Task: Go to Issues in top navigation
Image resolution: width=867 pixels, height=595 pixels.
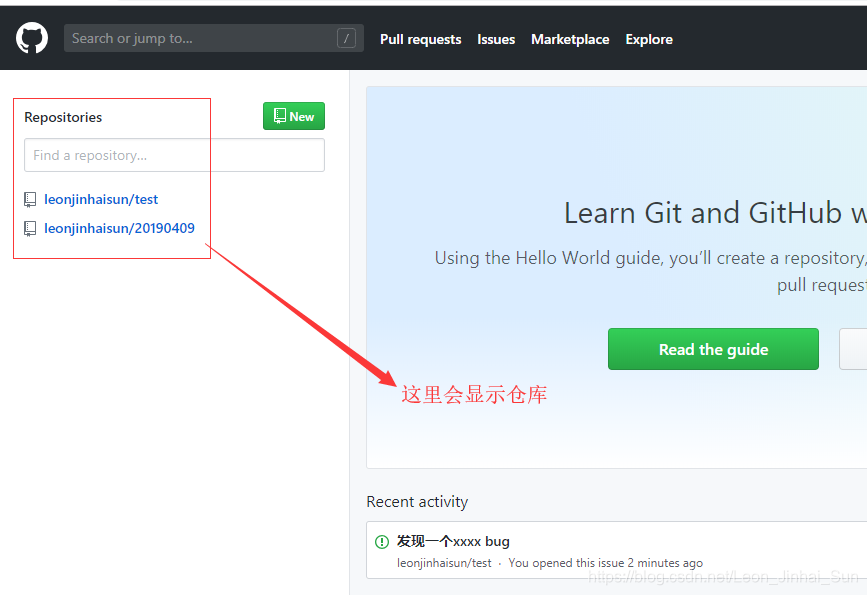Action: 496,39
